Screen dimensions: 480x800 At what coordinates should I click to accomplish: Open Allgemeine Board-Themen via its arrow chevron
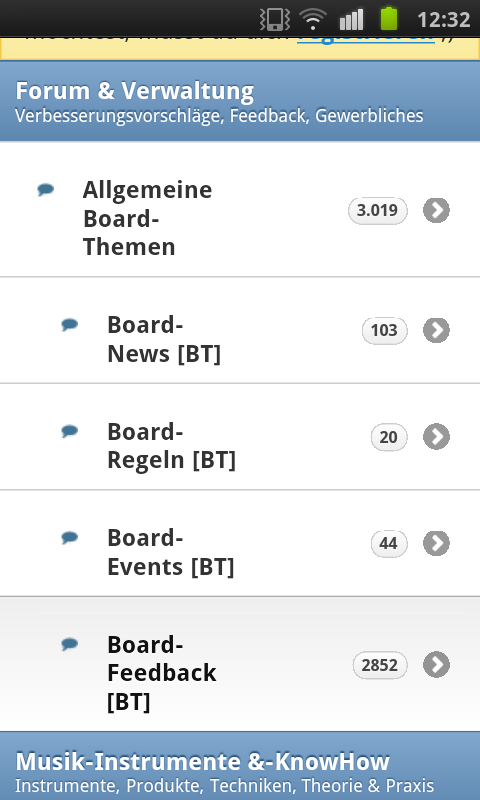[436, 210]
